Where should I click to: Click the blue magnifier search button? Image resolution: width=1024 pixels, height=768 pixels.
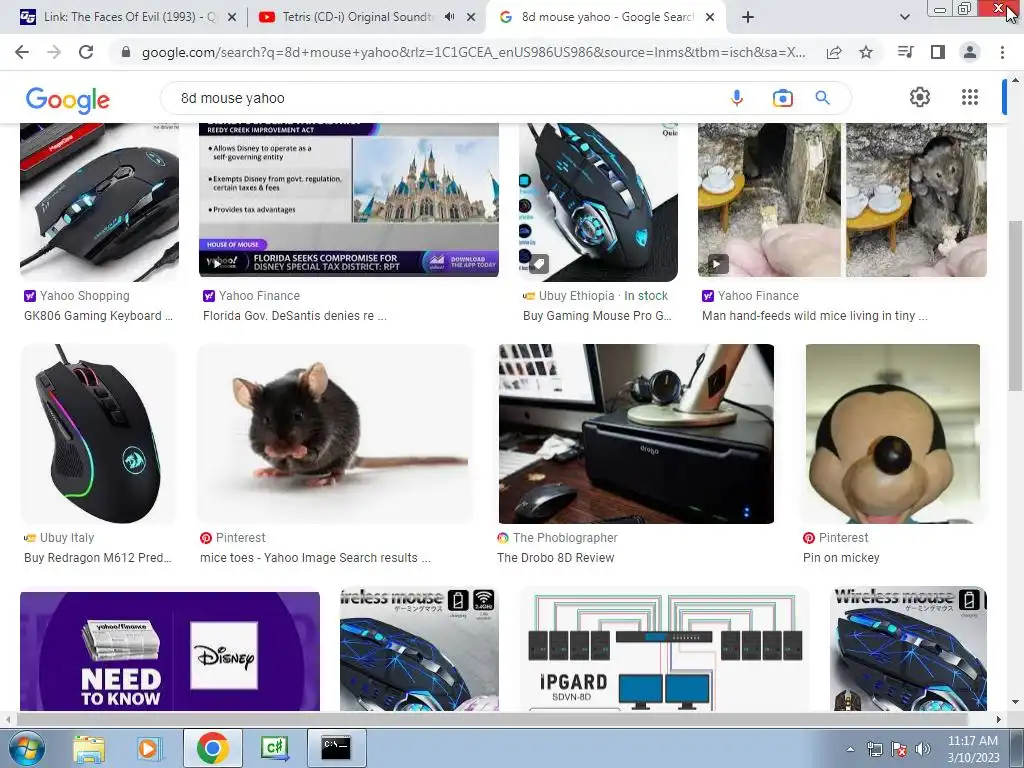[x=823, y=98]
